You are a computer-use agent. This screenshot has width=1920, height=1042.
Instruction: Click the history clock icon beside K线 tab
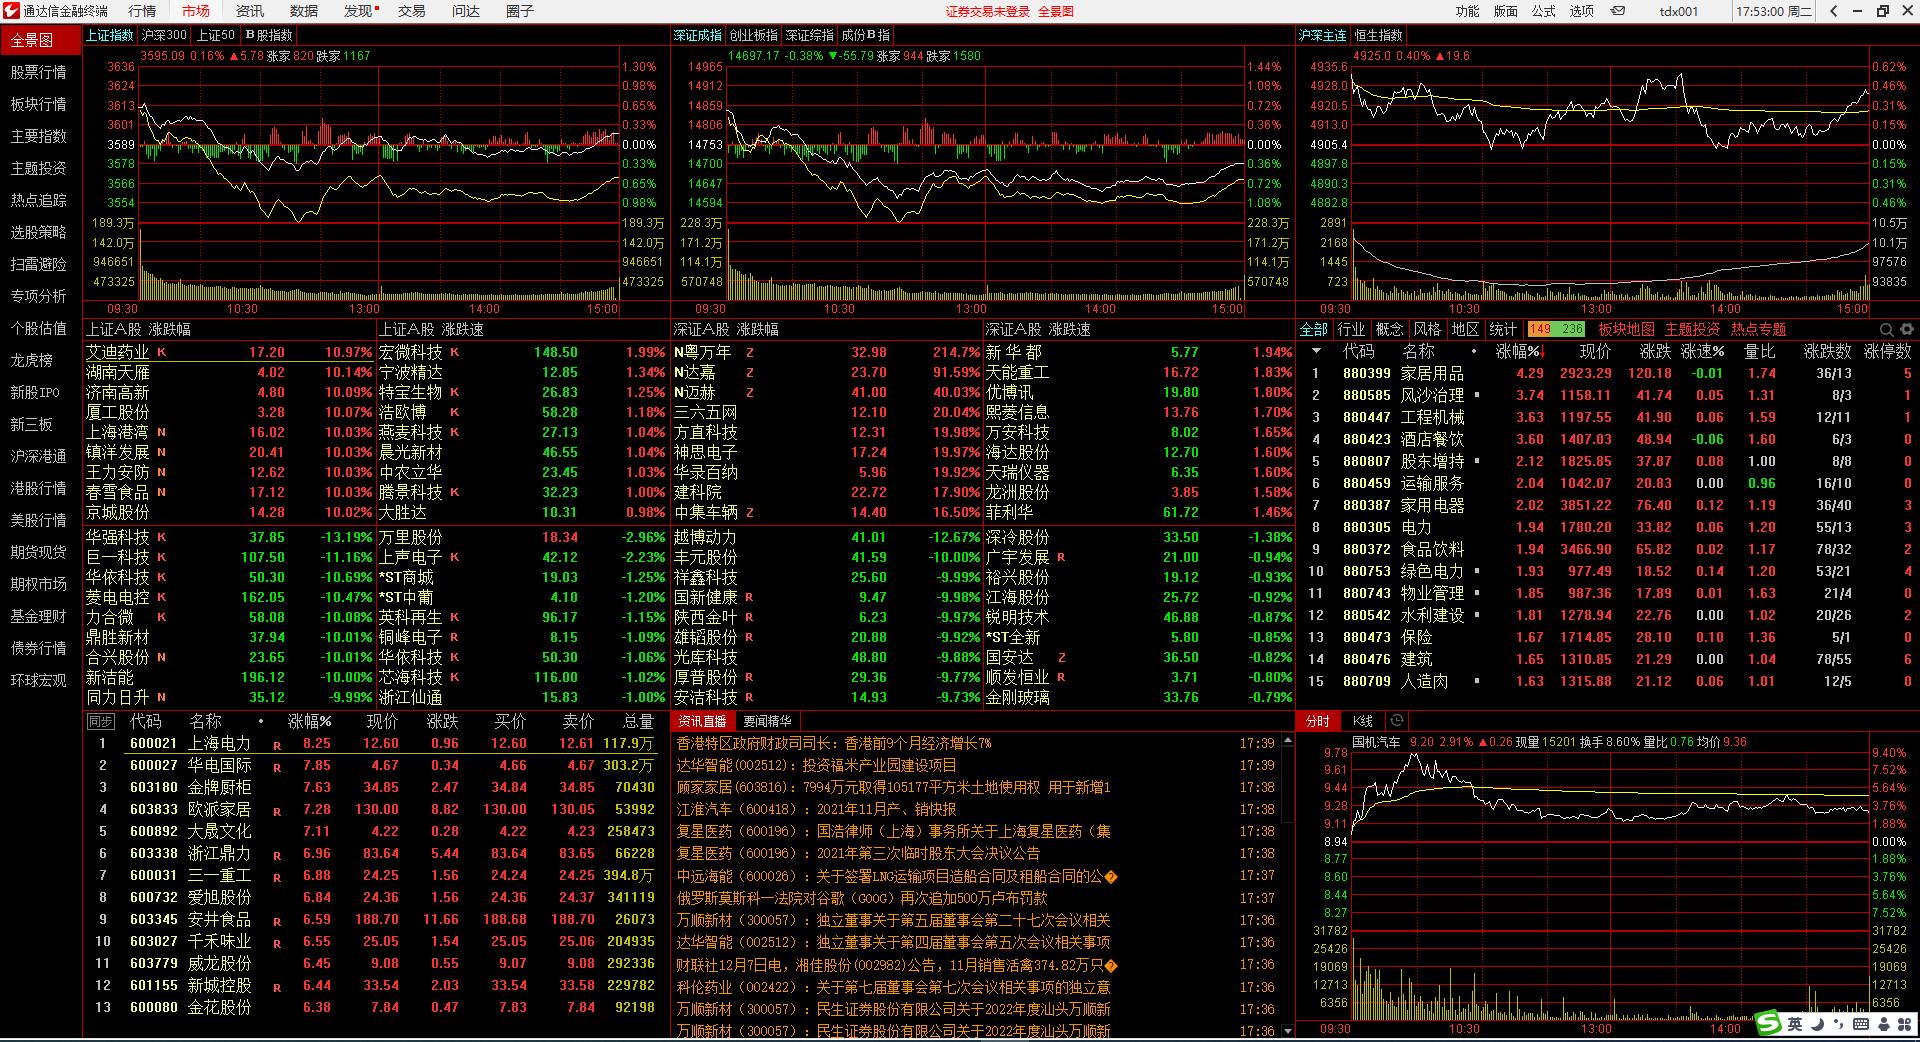coord(1397,720)
